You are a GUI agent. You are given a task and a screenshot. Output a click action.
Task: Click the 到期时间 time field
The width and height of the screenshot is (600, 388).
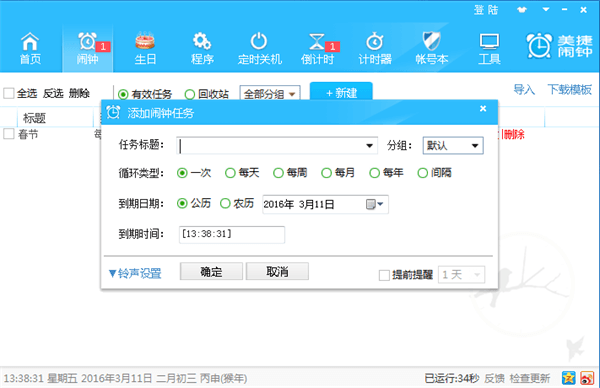(x=232, y=234)
